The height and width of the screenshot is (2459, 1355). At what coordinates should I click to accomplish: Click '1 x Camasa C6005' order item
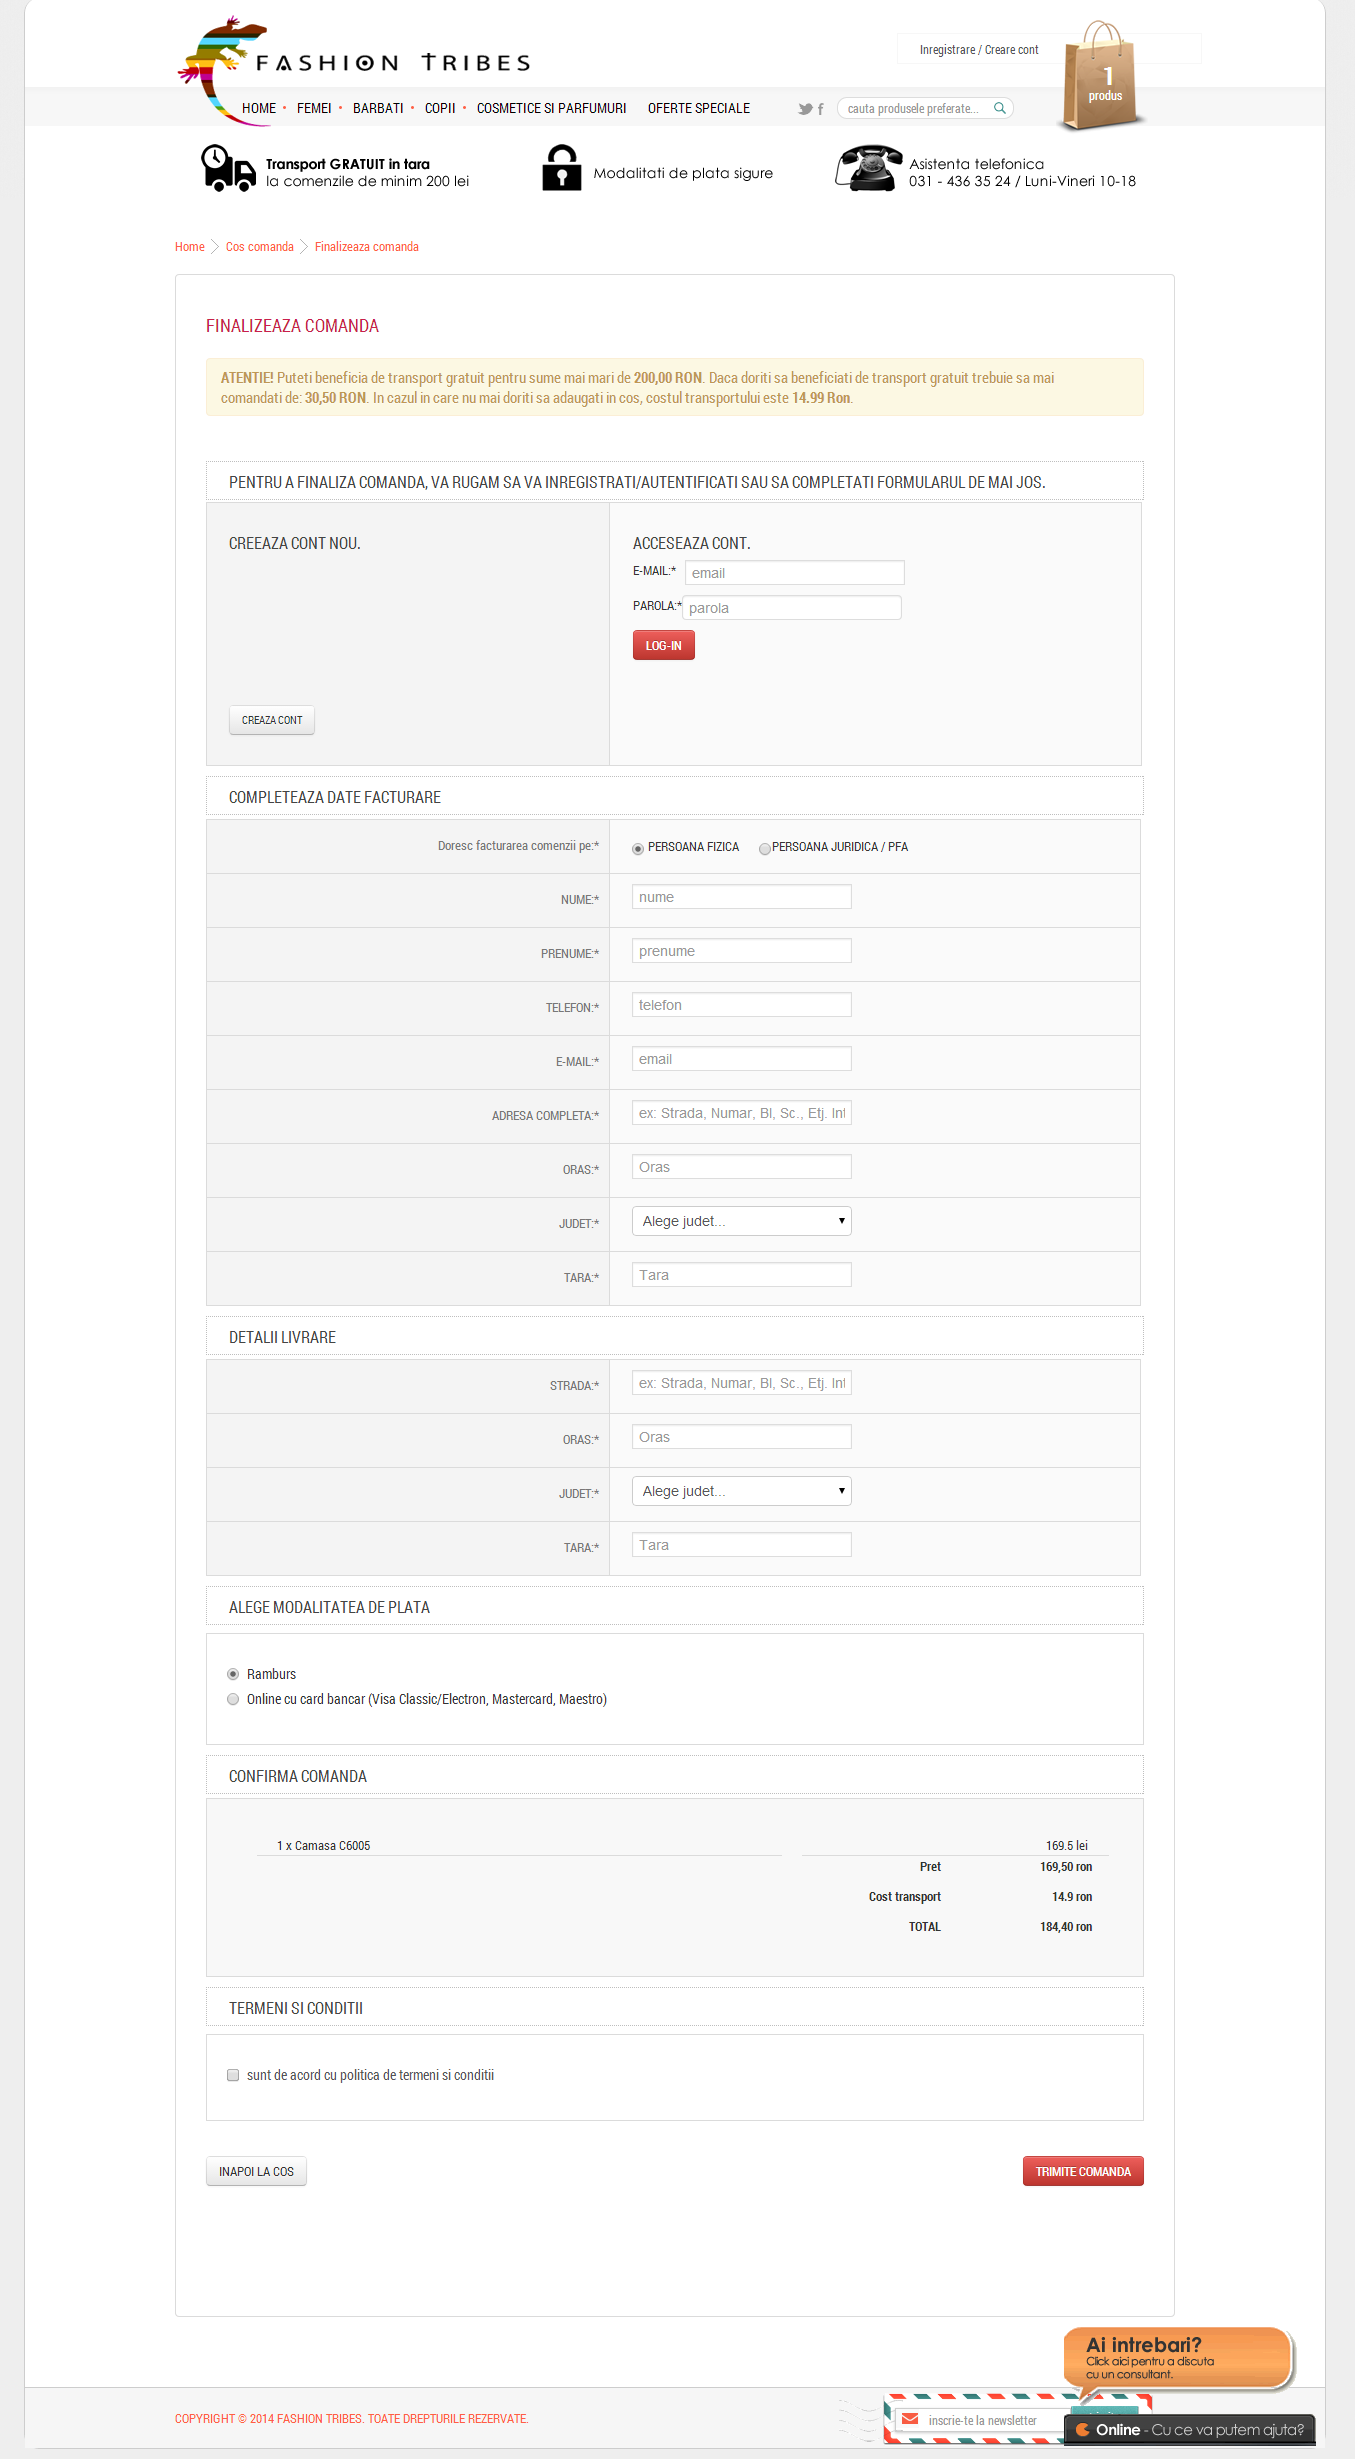tap(324, 1846)
